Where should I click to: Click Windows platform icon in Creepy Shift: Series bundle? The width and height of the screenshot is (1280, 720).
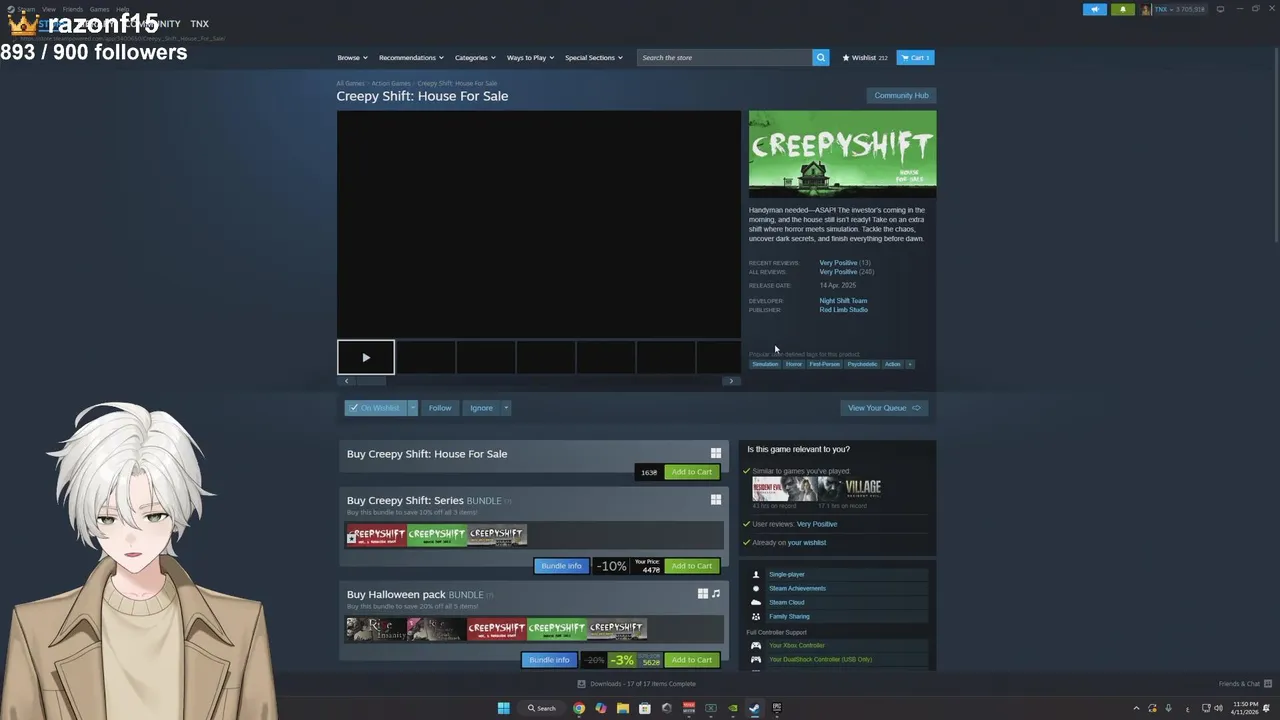[x=716, y=500]
